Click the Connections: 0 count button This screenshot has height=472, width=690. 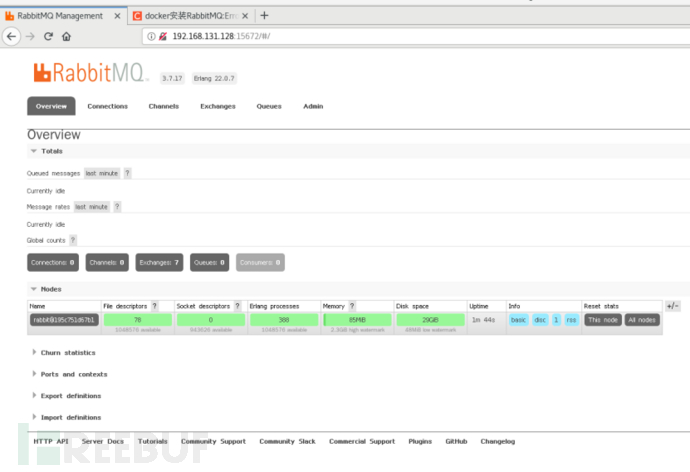pyautogui.click(x=53, y=263)
